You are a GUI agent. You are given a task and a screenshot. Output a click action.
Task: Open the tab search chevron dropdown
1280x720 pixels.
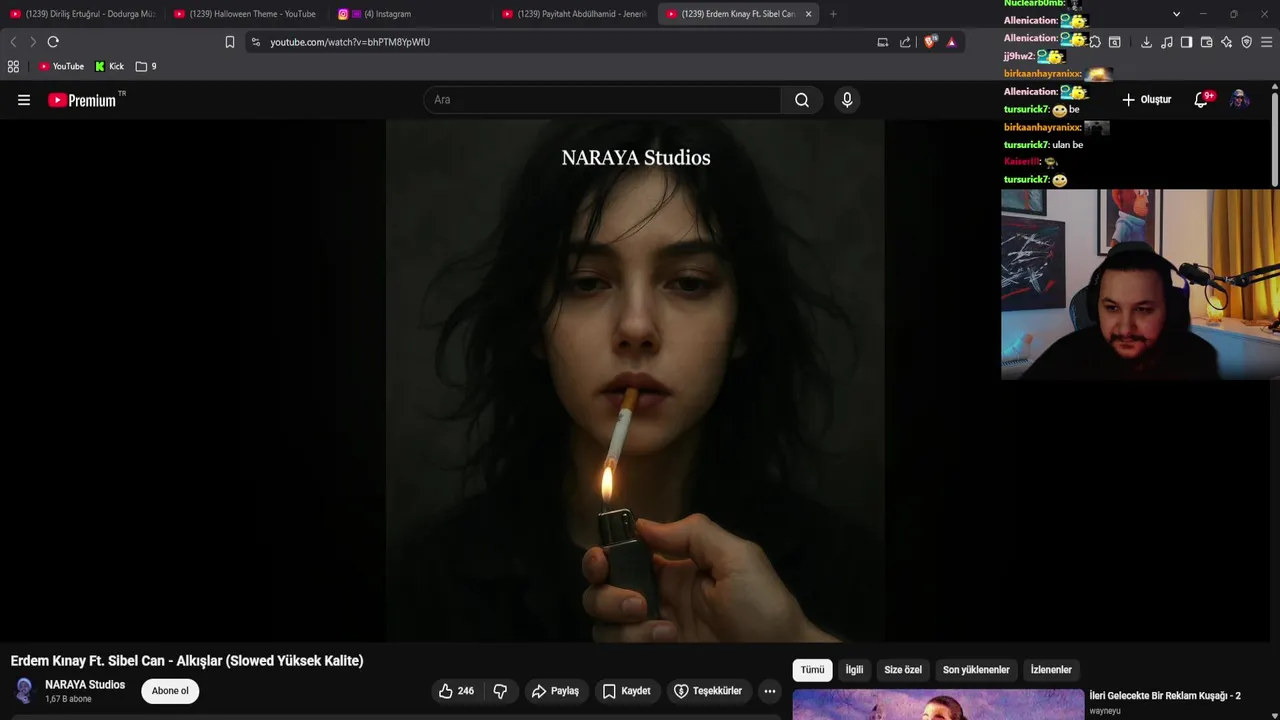pyautogui.click(x=1176, y=14)
